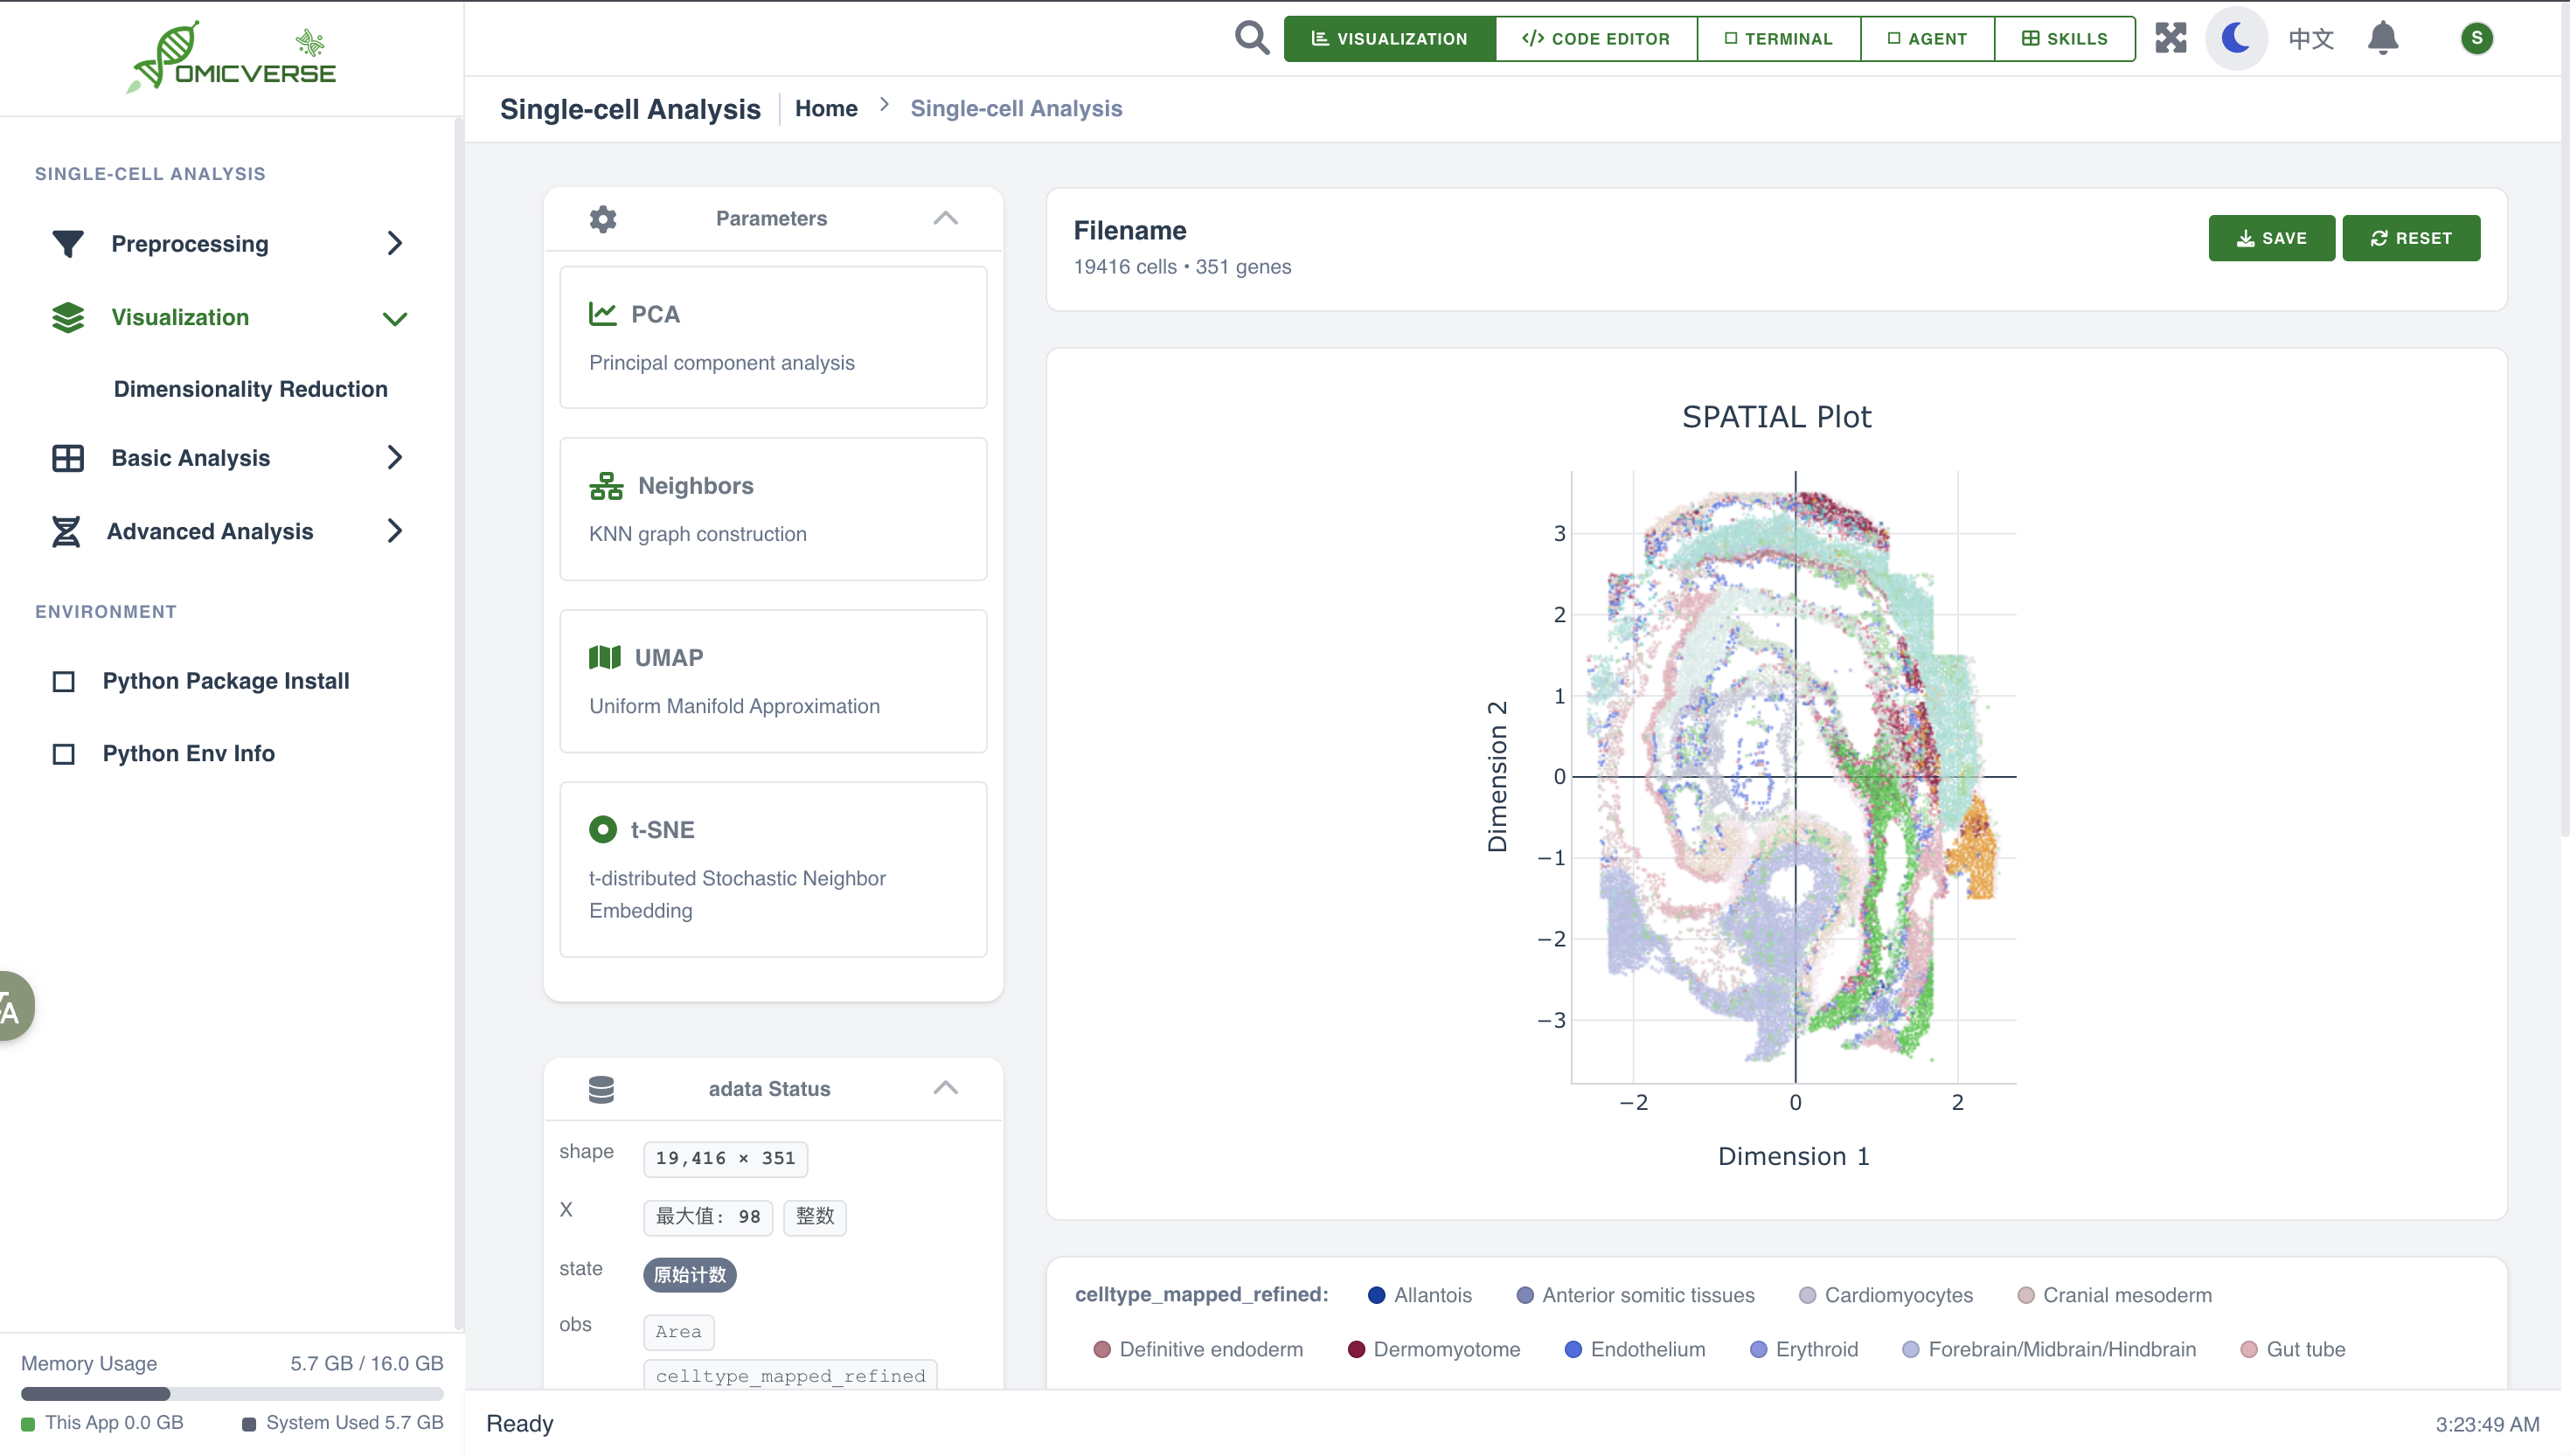Image resolution: width=2570 pixels, height=1456 pixels.
Task: Open the PCA parameter card
Action: [773, 337]
